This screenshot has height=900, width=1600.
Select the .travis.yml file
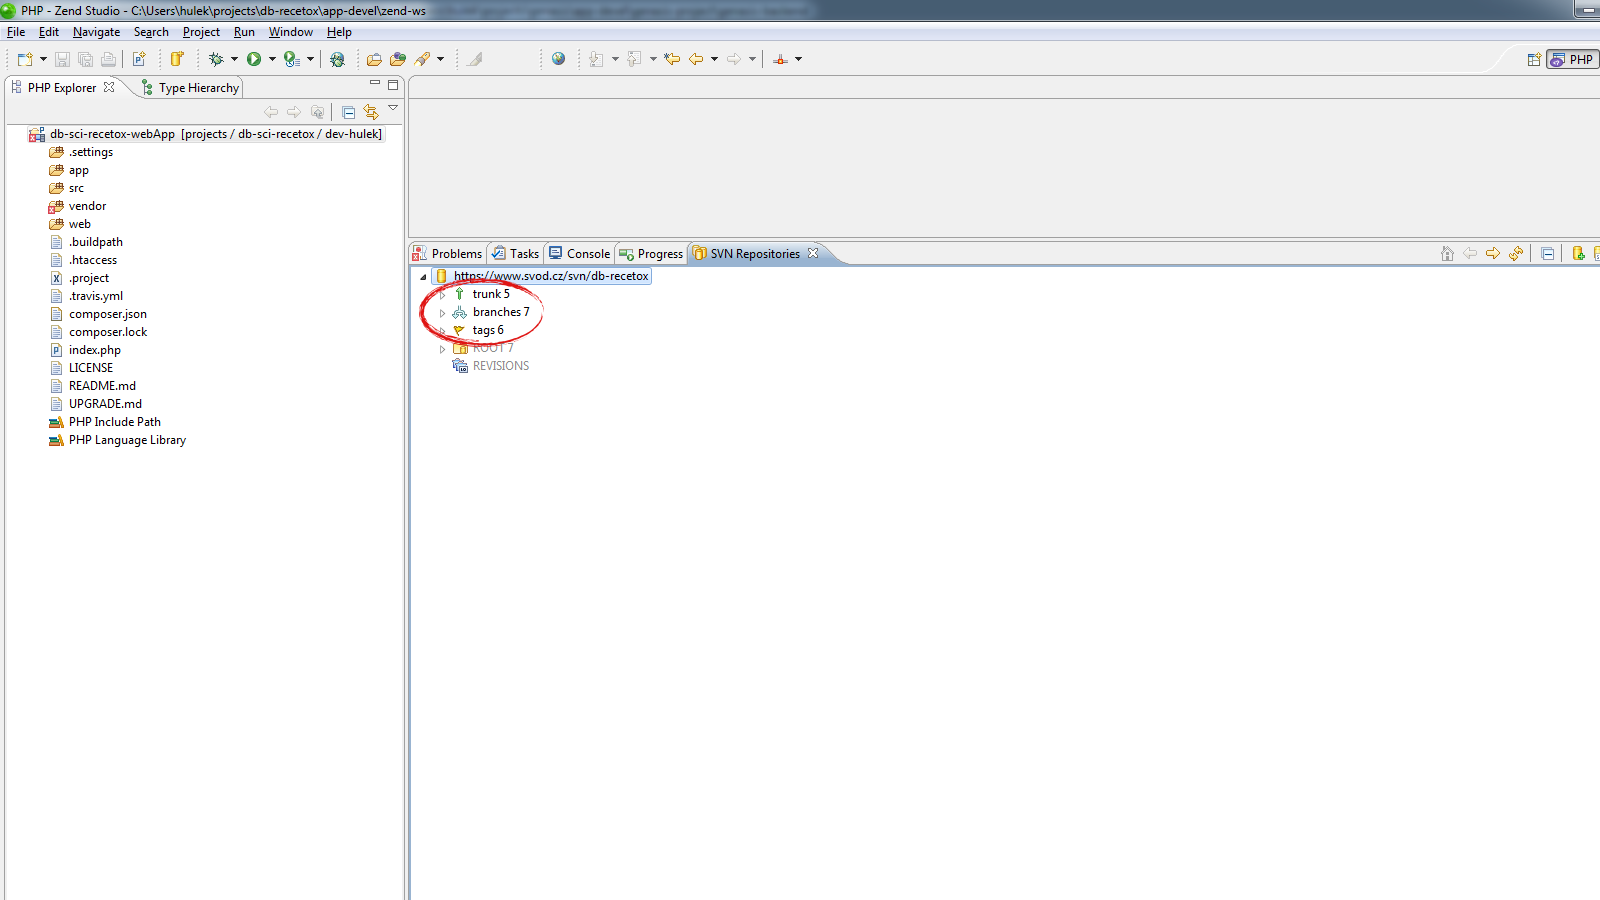(86, 296)
